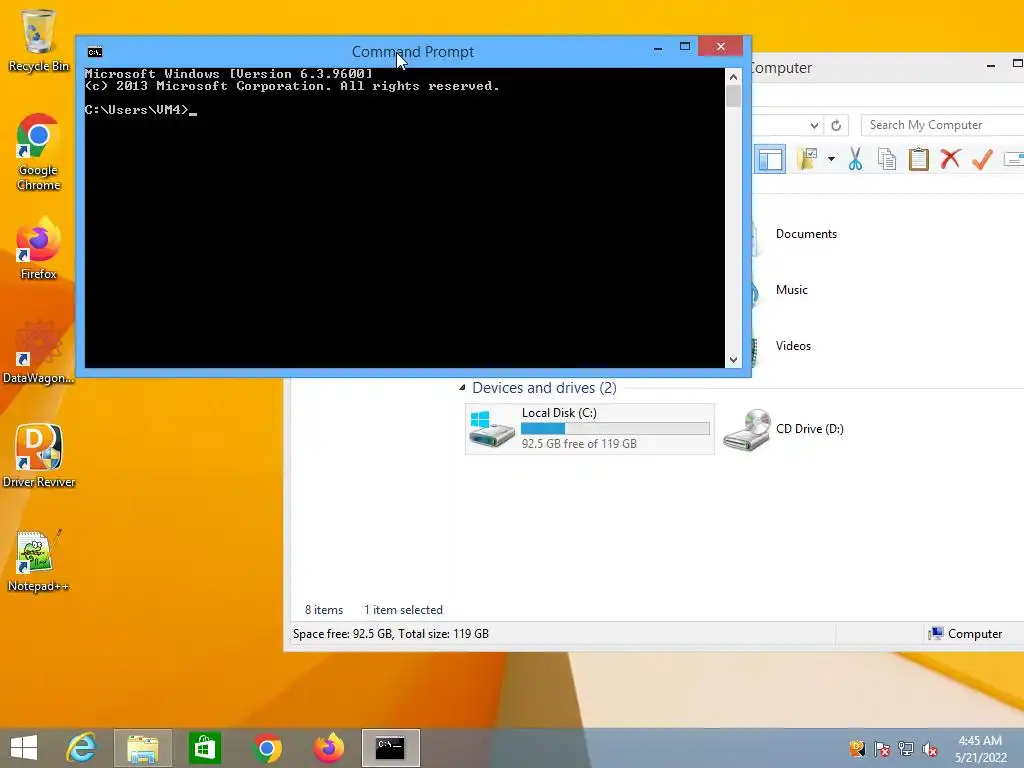Select the Command Prompt taskbar button
The image size is (1024, 768).
[x=391, y=748]
